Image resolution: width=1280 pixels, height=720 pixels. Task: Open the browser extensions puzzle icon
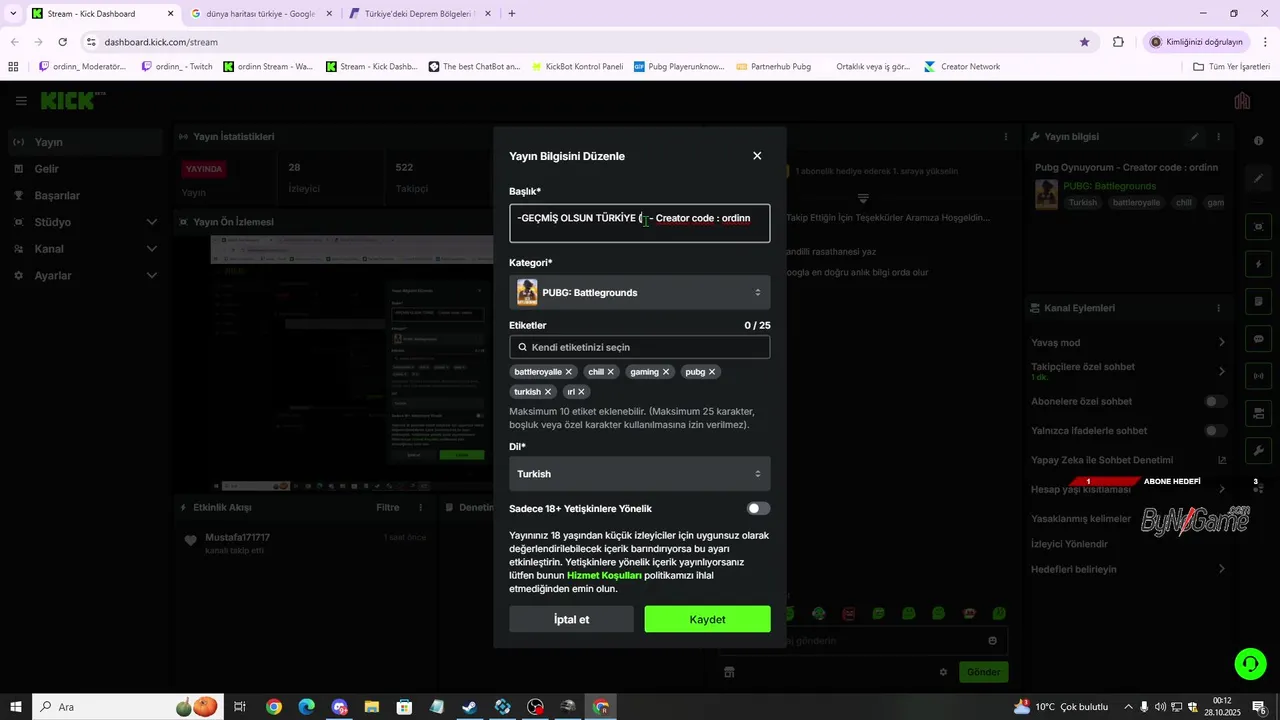coord(1118,42)
